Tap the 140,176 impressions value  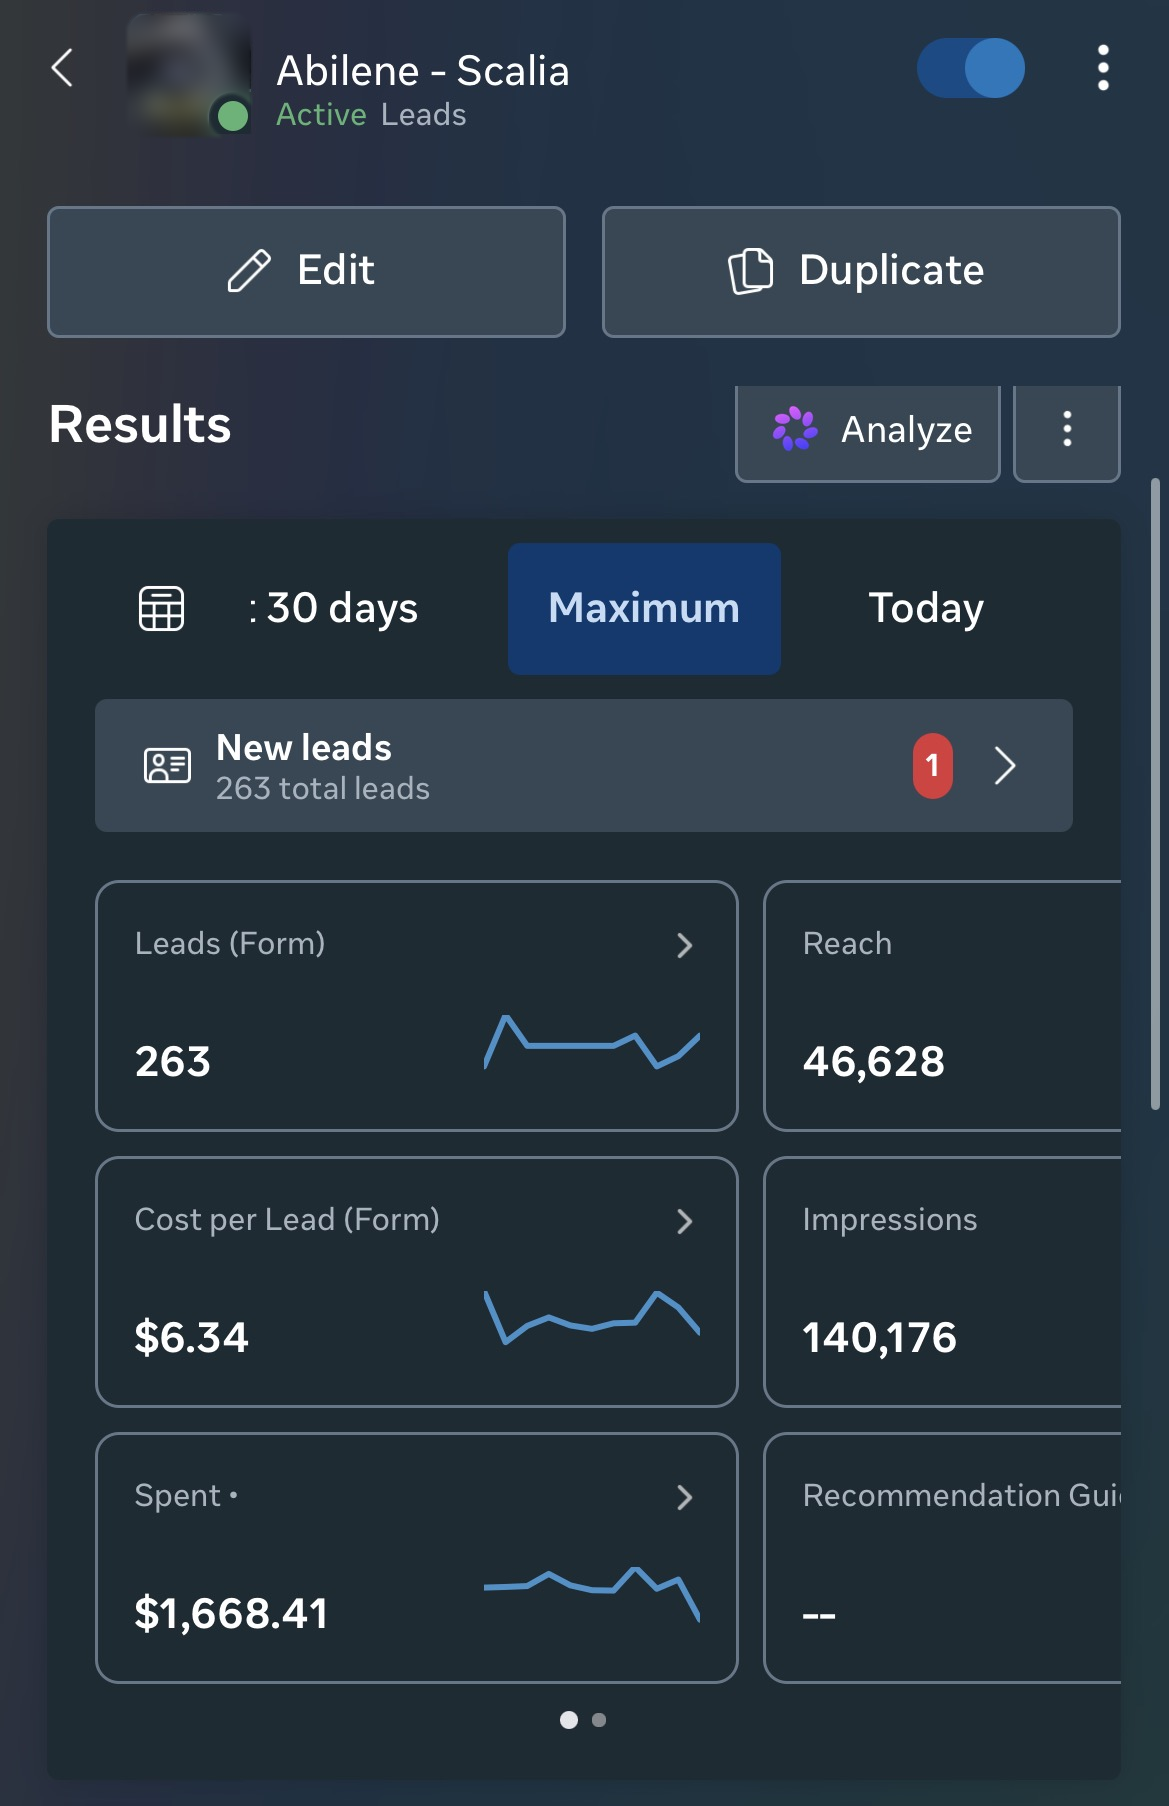tap(879, 1338)
